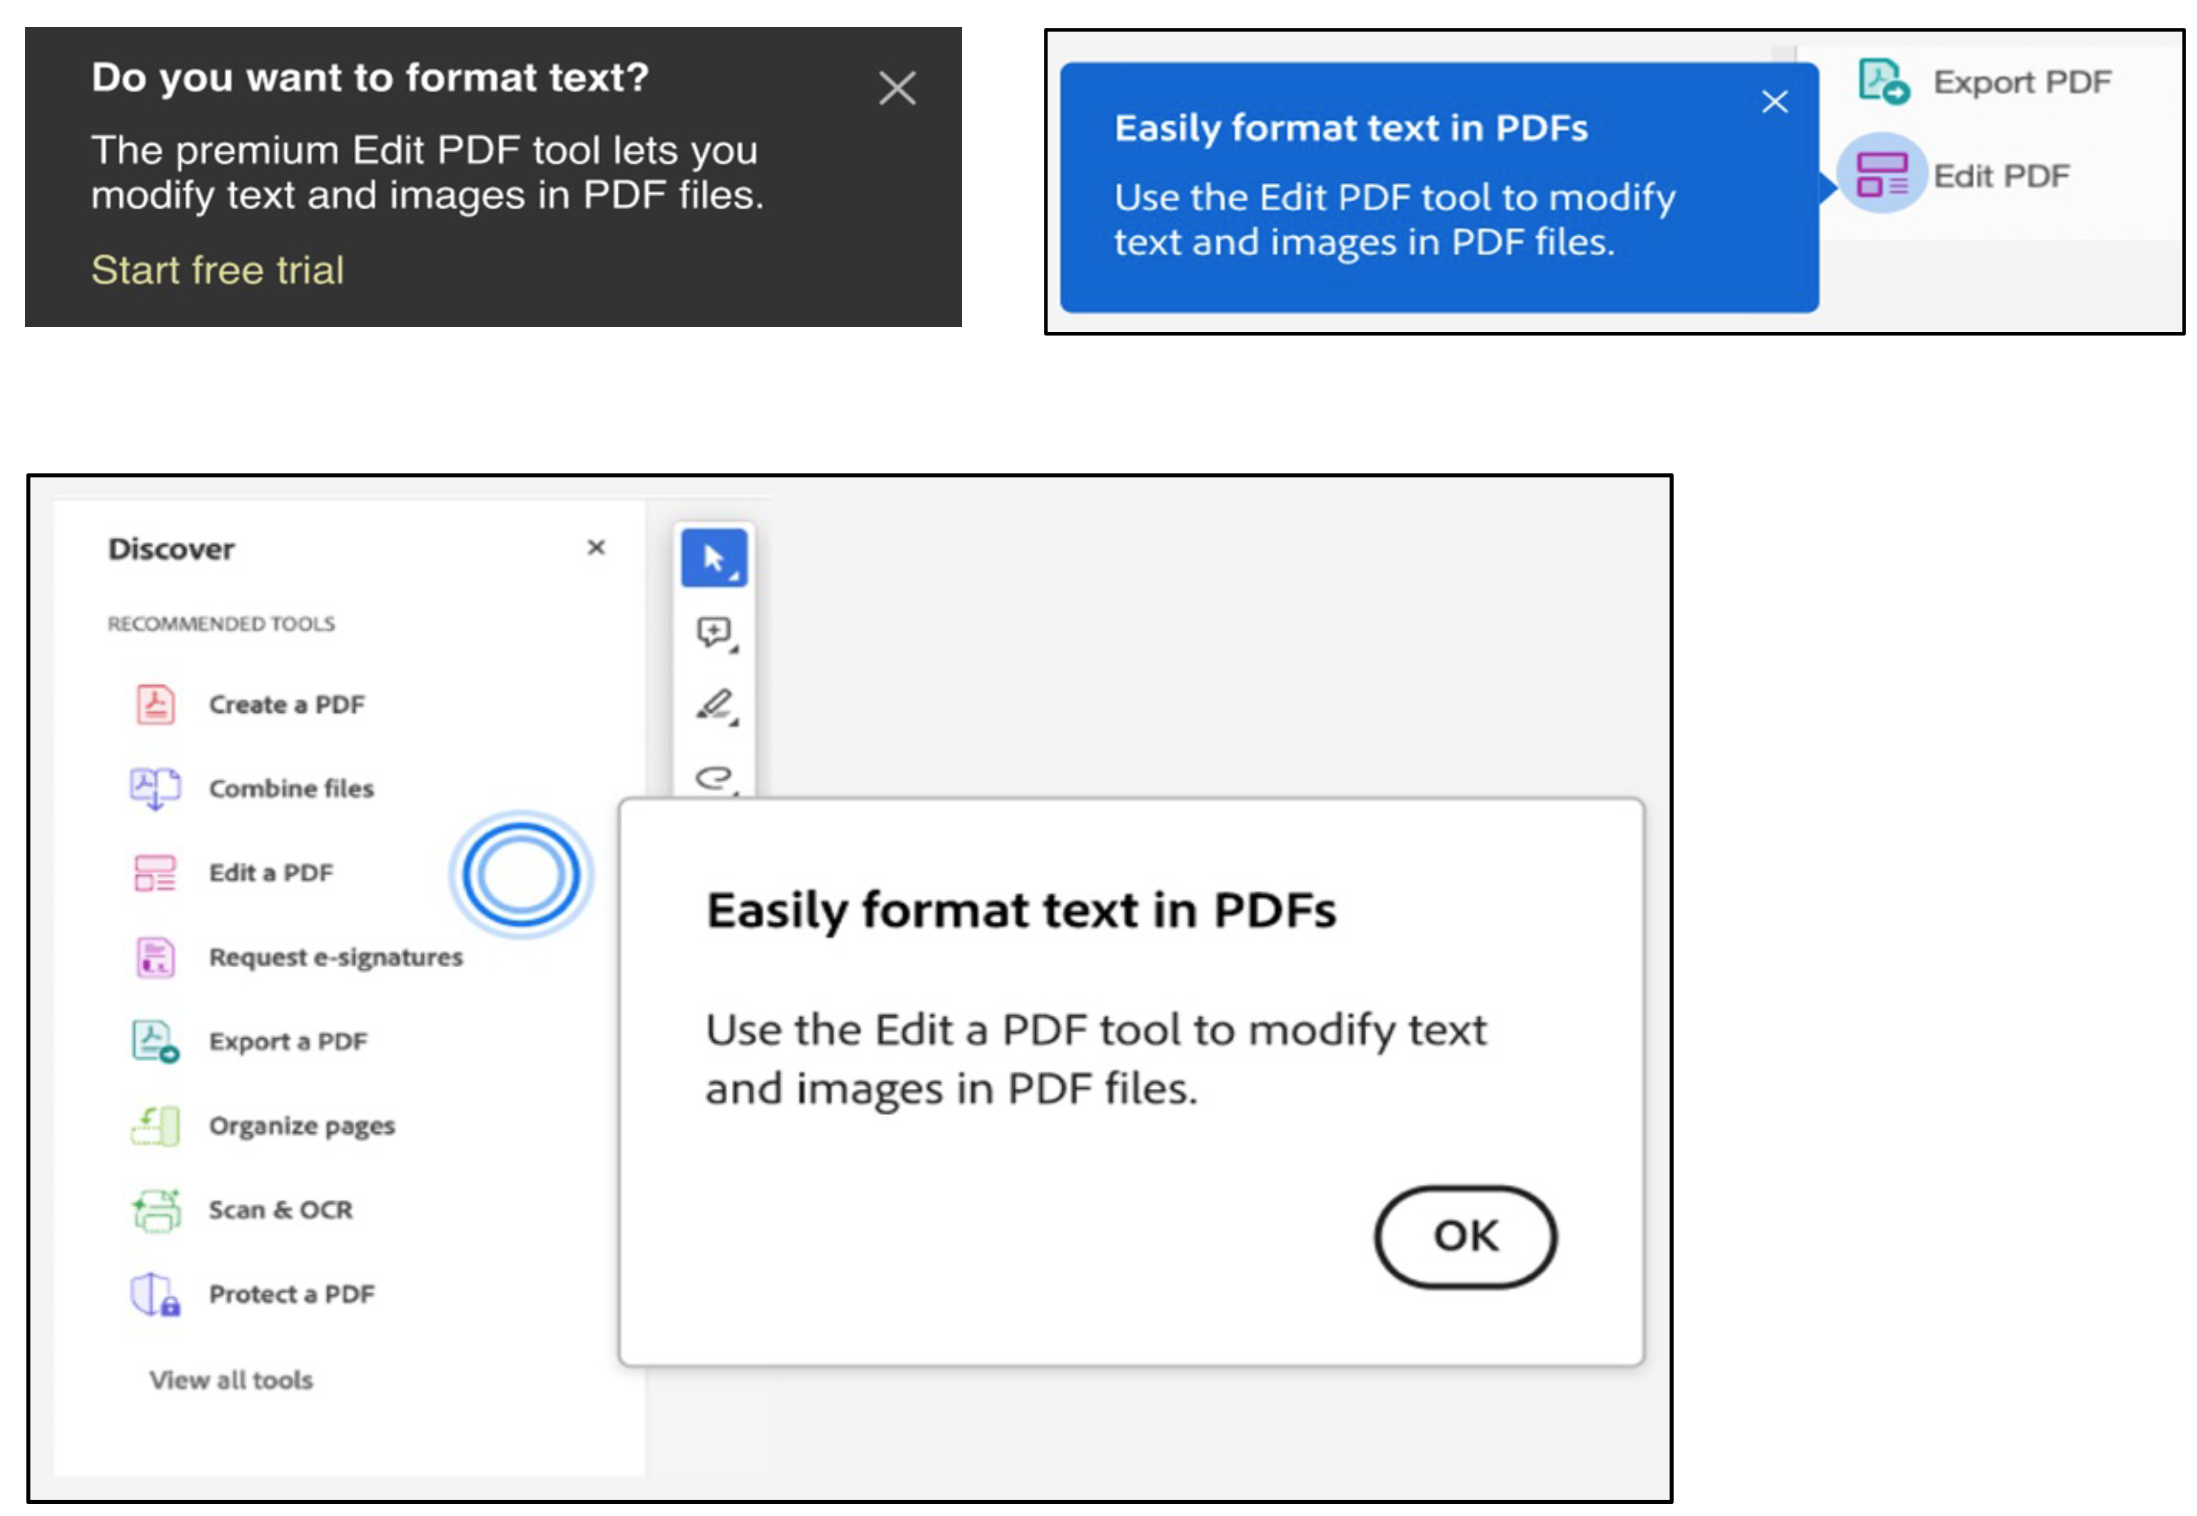
Task: Click the Request e-signatures icon
Action: pyautogui.click(x=155, y=957)
